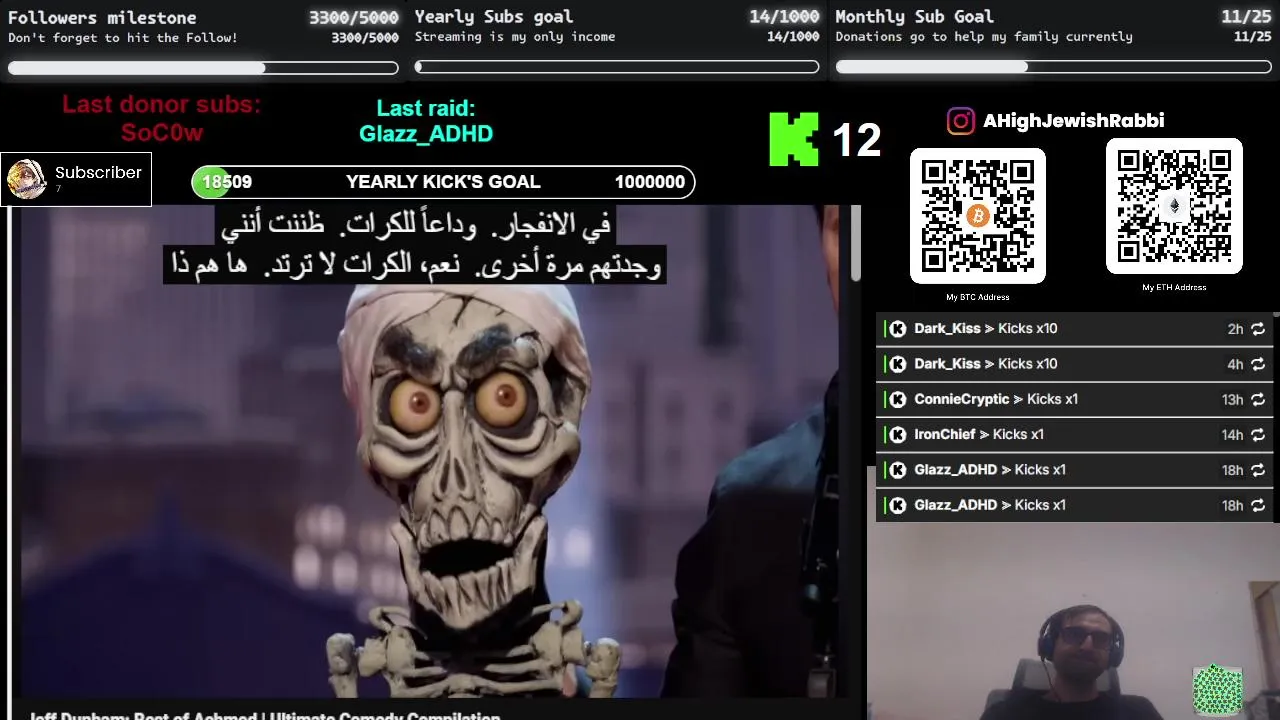Click the SoC0w donor name
This screenshot has height=720, width=1280.
[162, 133]
